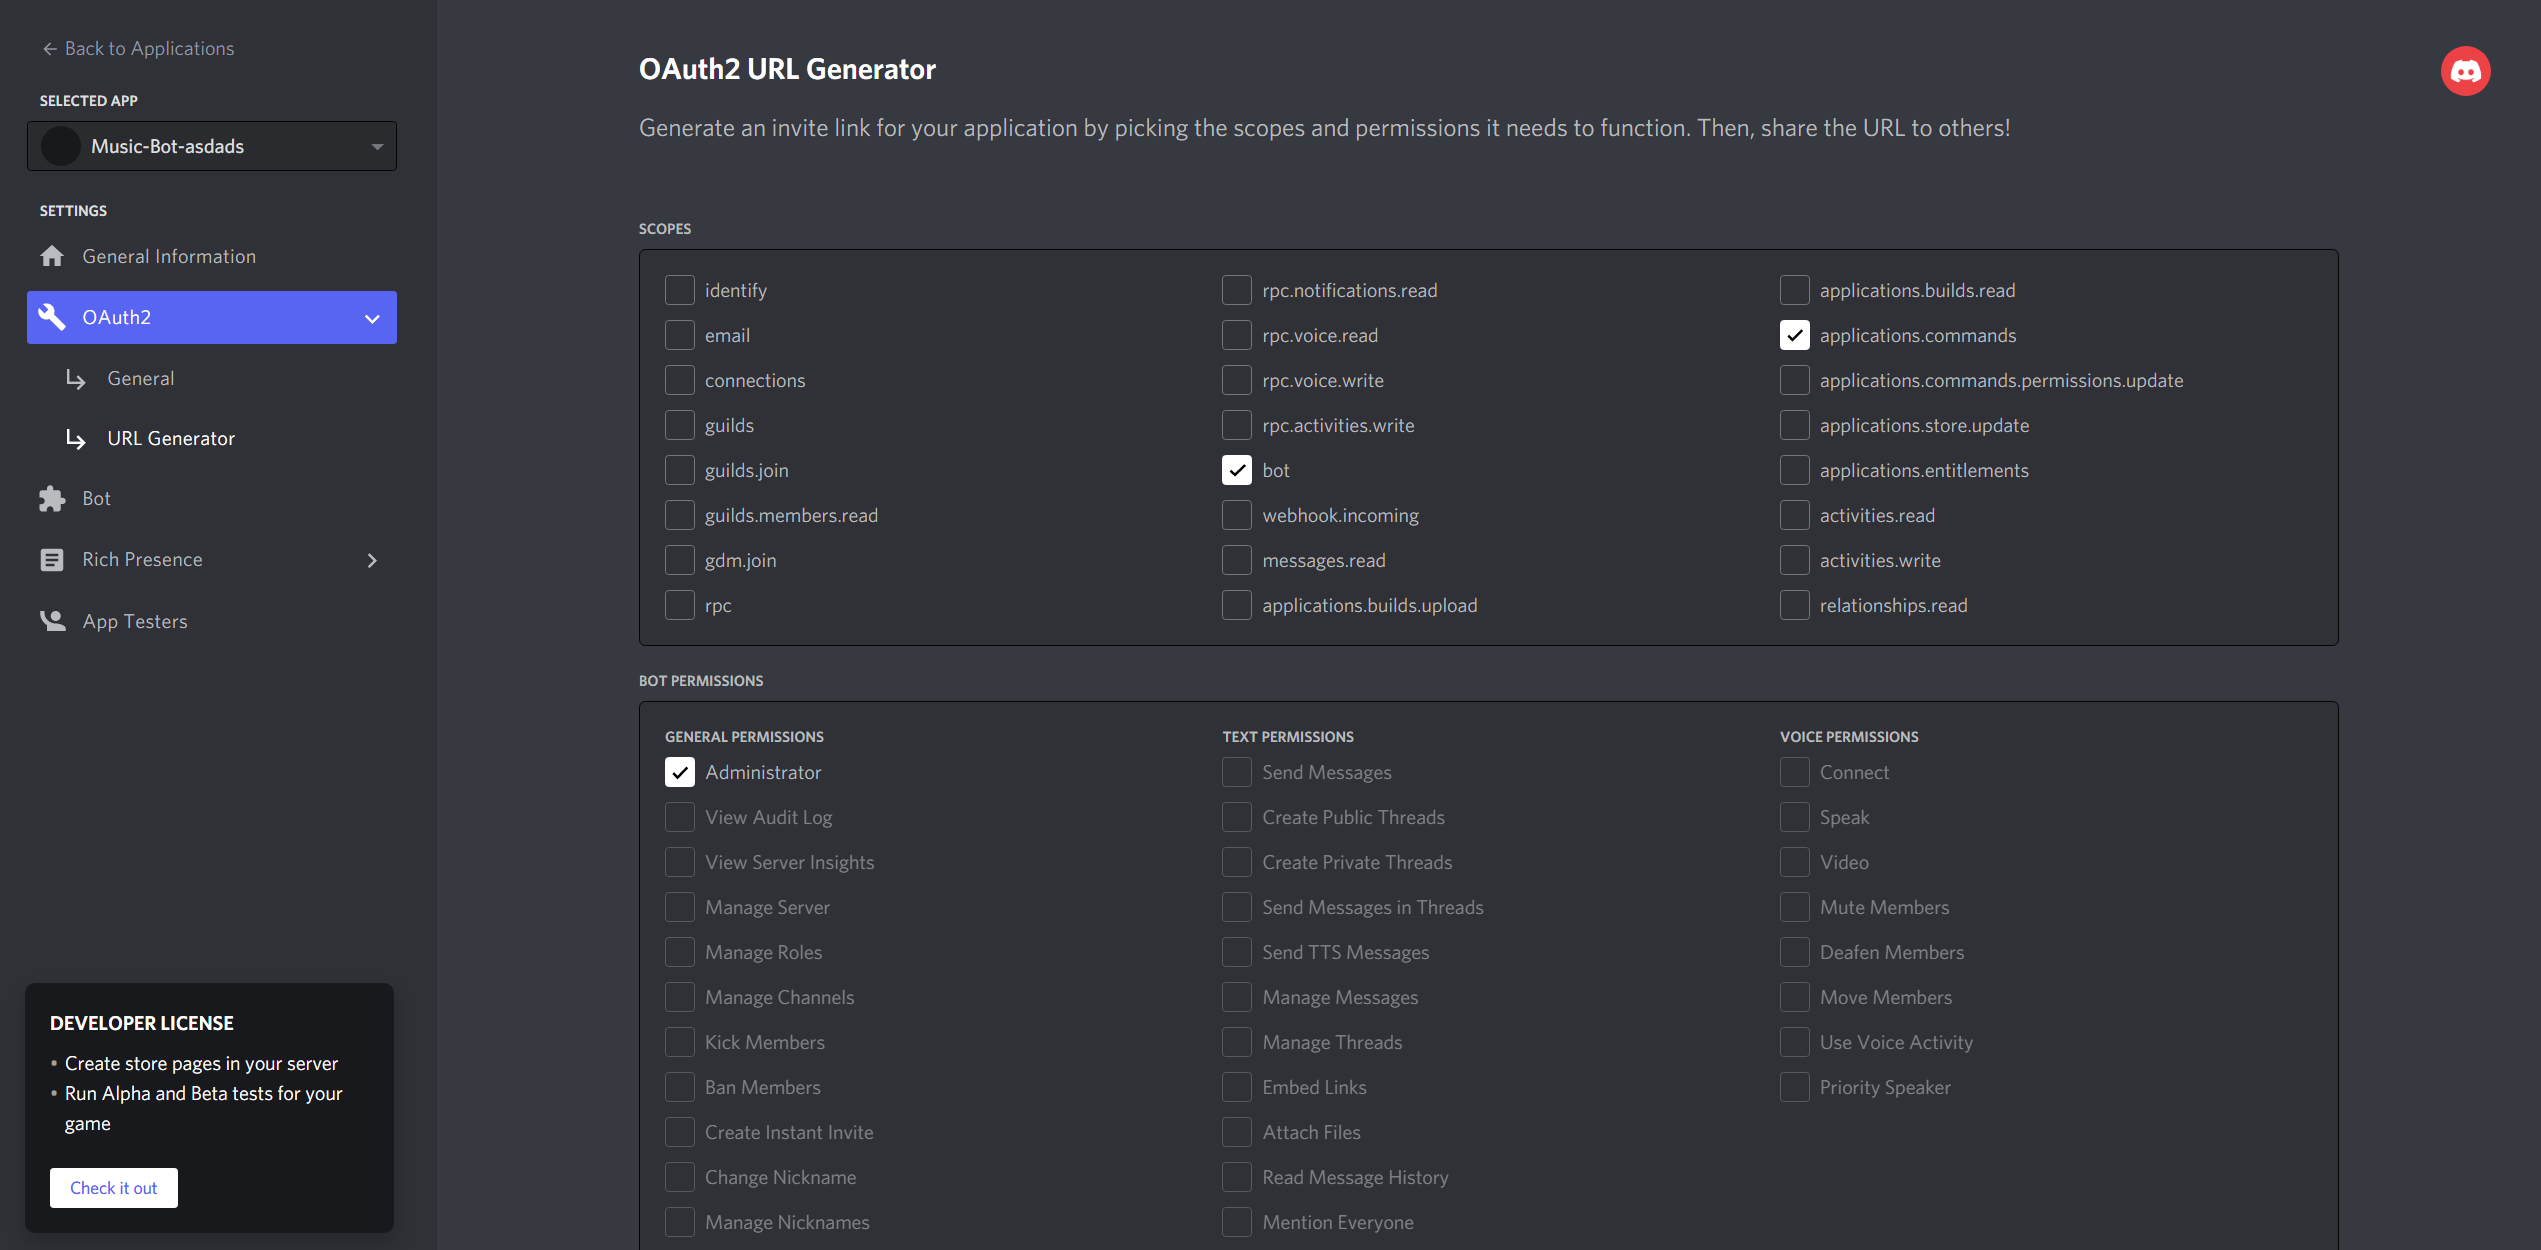Expand the Rich Presence section
Screen dimensions: 2541x1250
click(x=372, y=559)
